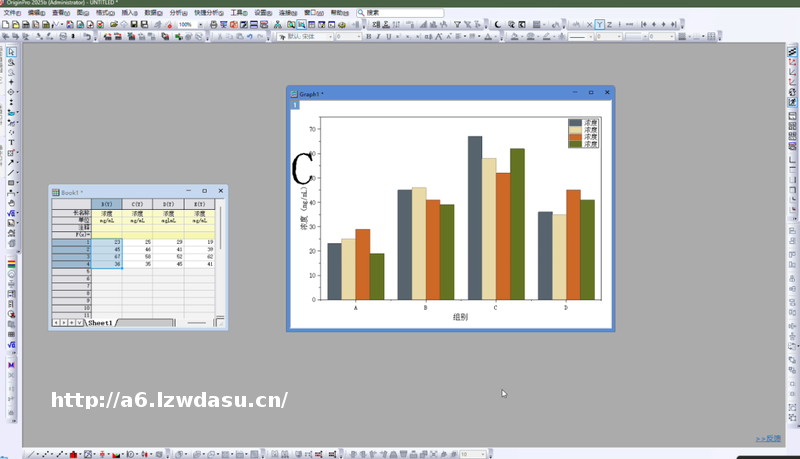Screen dimensions: 800x459
Task: Select the Pointer tool in left toolbar
Action: 11,51
